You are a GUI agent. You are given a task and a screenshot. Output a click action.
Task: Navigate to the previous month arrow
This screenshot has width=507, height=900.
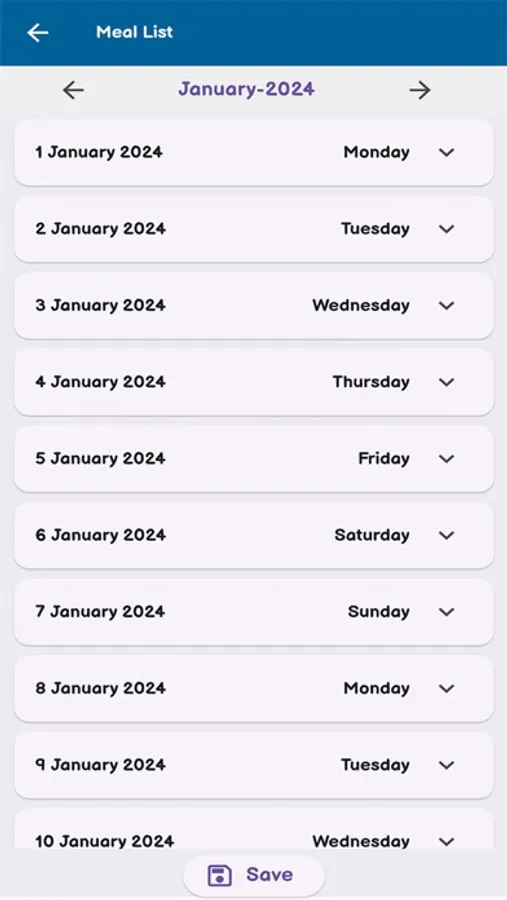tap(73, 90)
